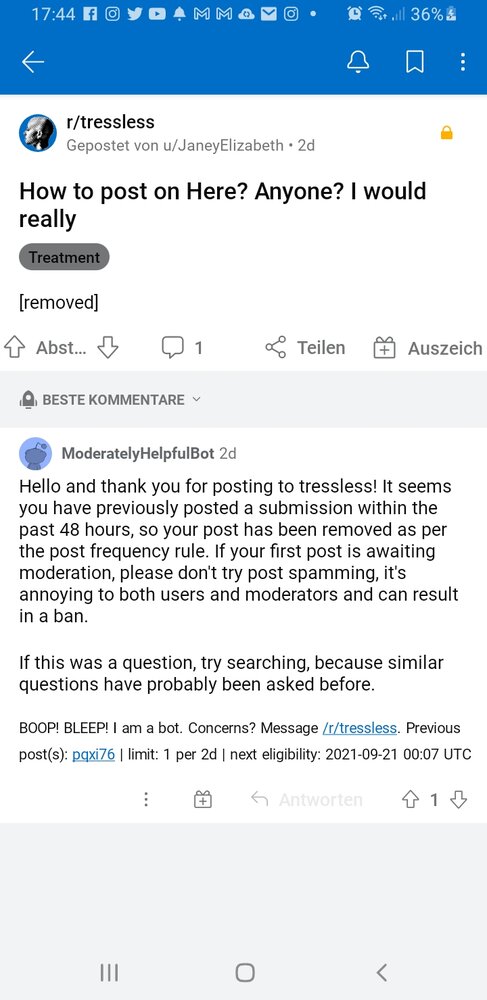487x1000 pixels.
Task: Tap the back arrow in header
Action: (33, 62)
